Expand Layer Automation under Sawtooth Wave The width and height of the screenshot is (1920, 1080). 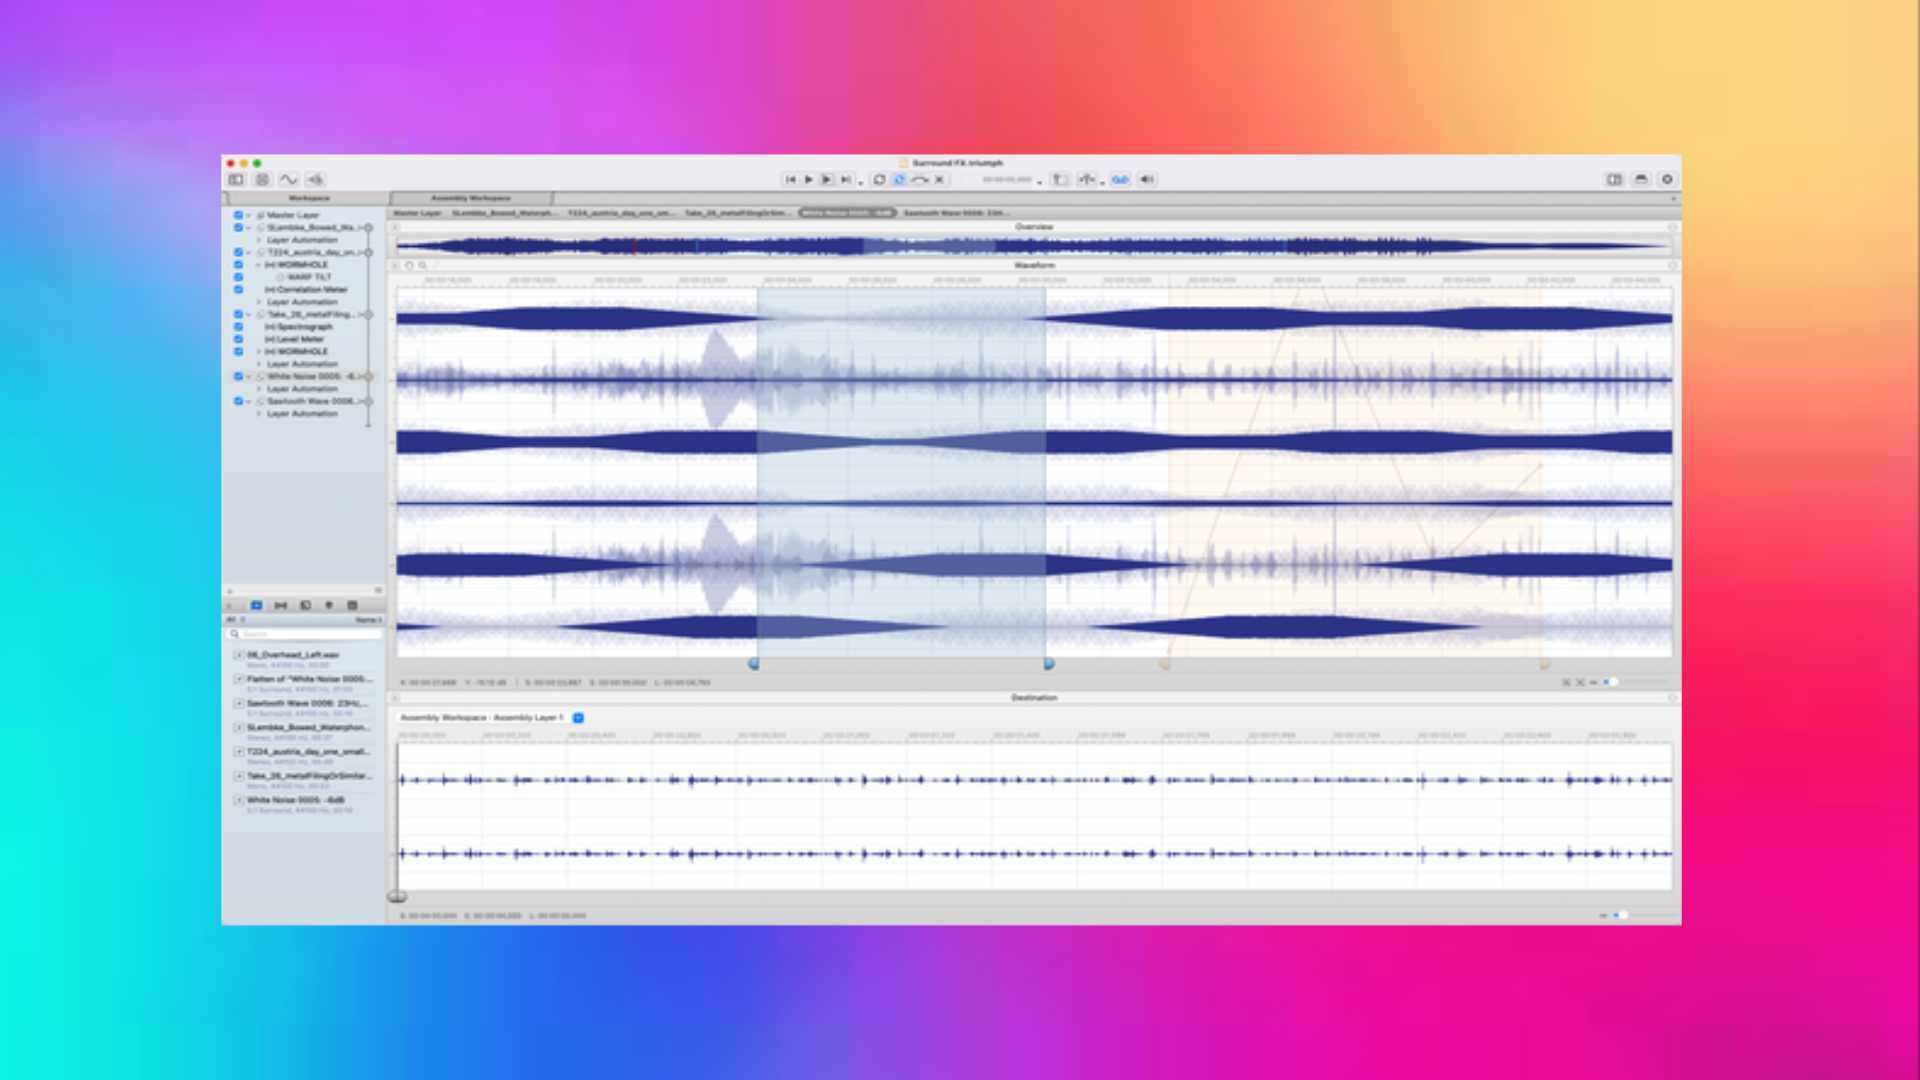259,414
